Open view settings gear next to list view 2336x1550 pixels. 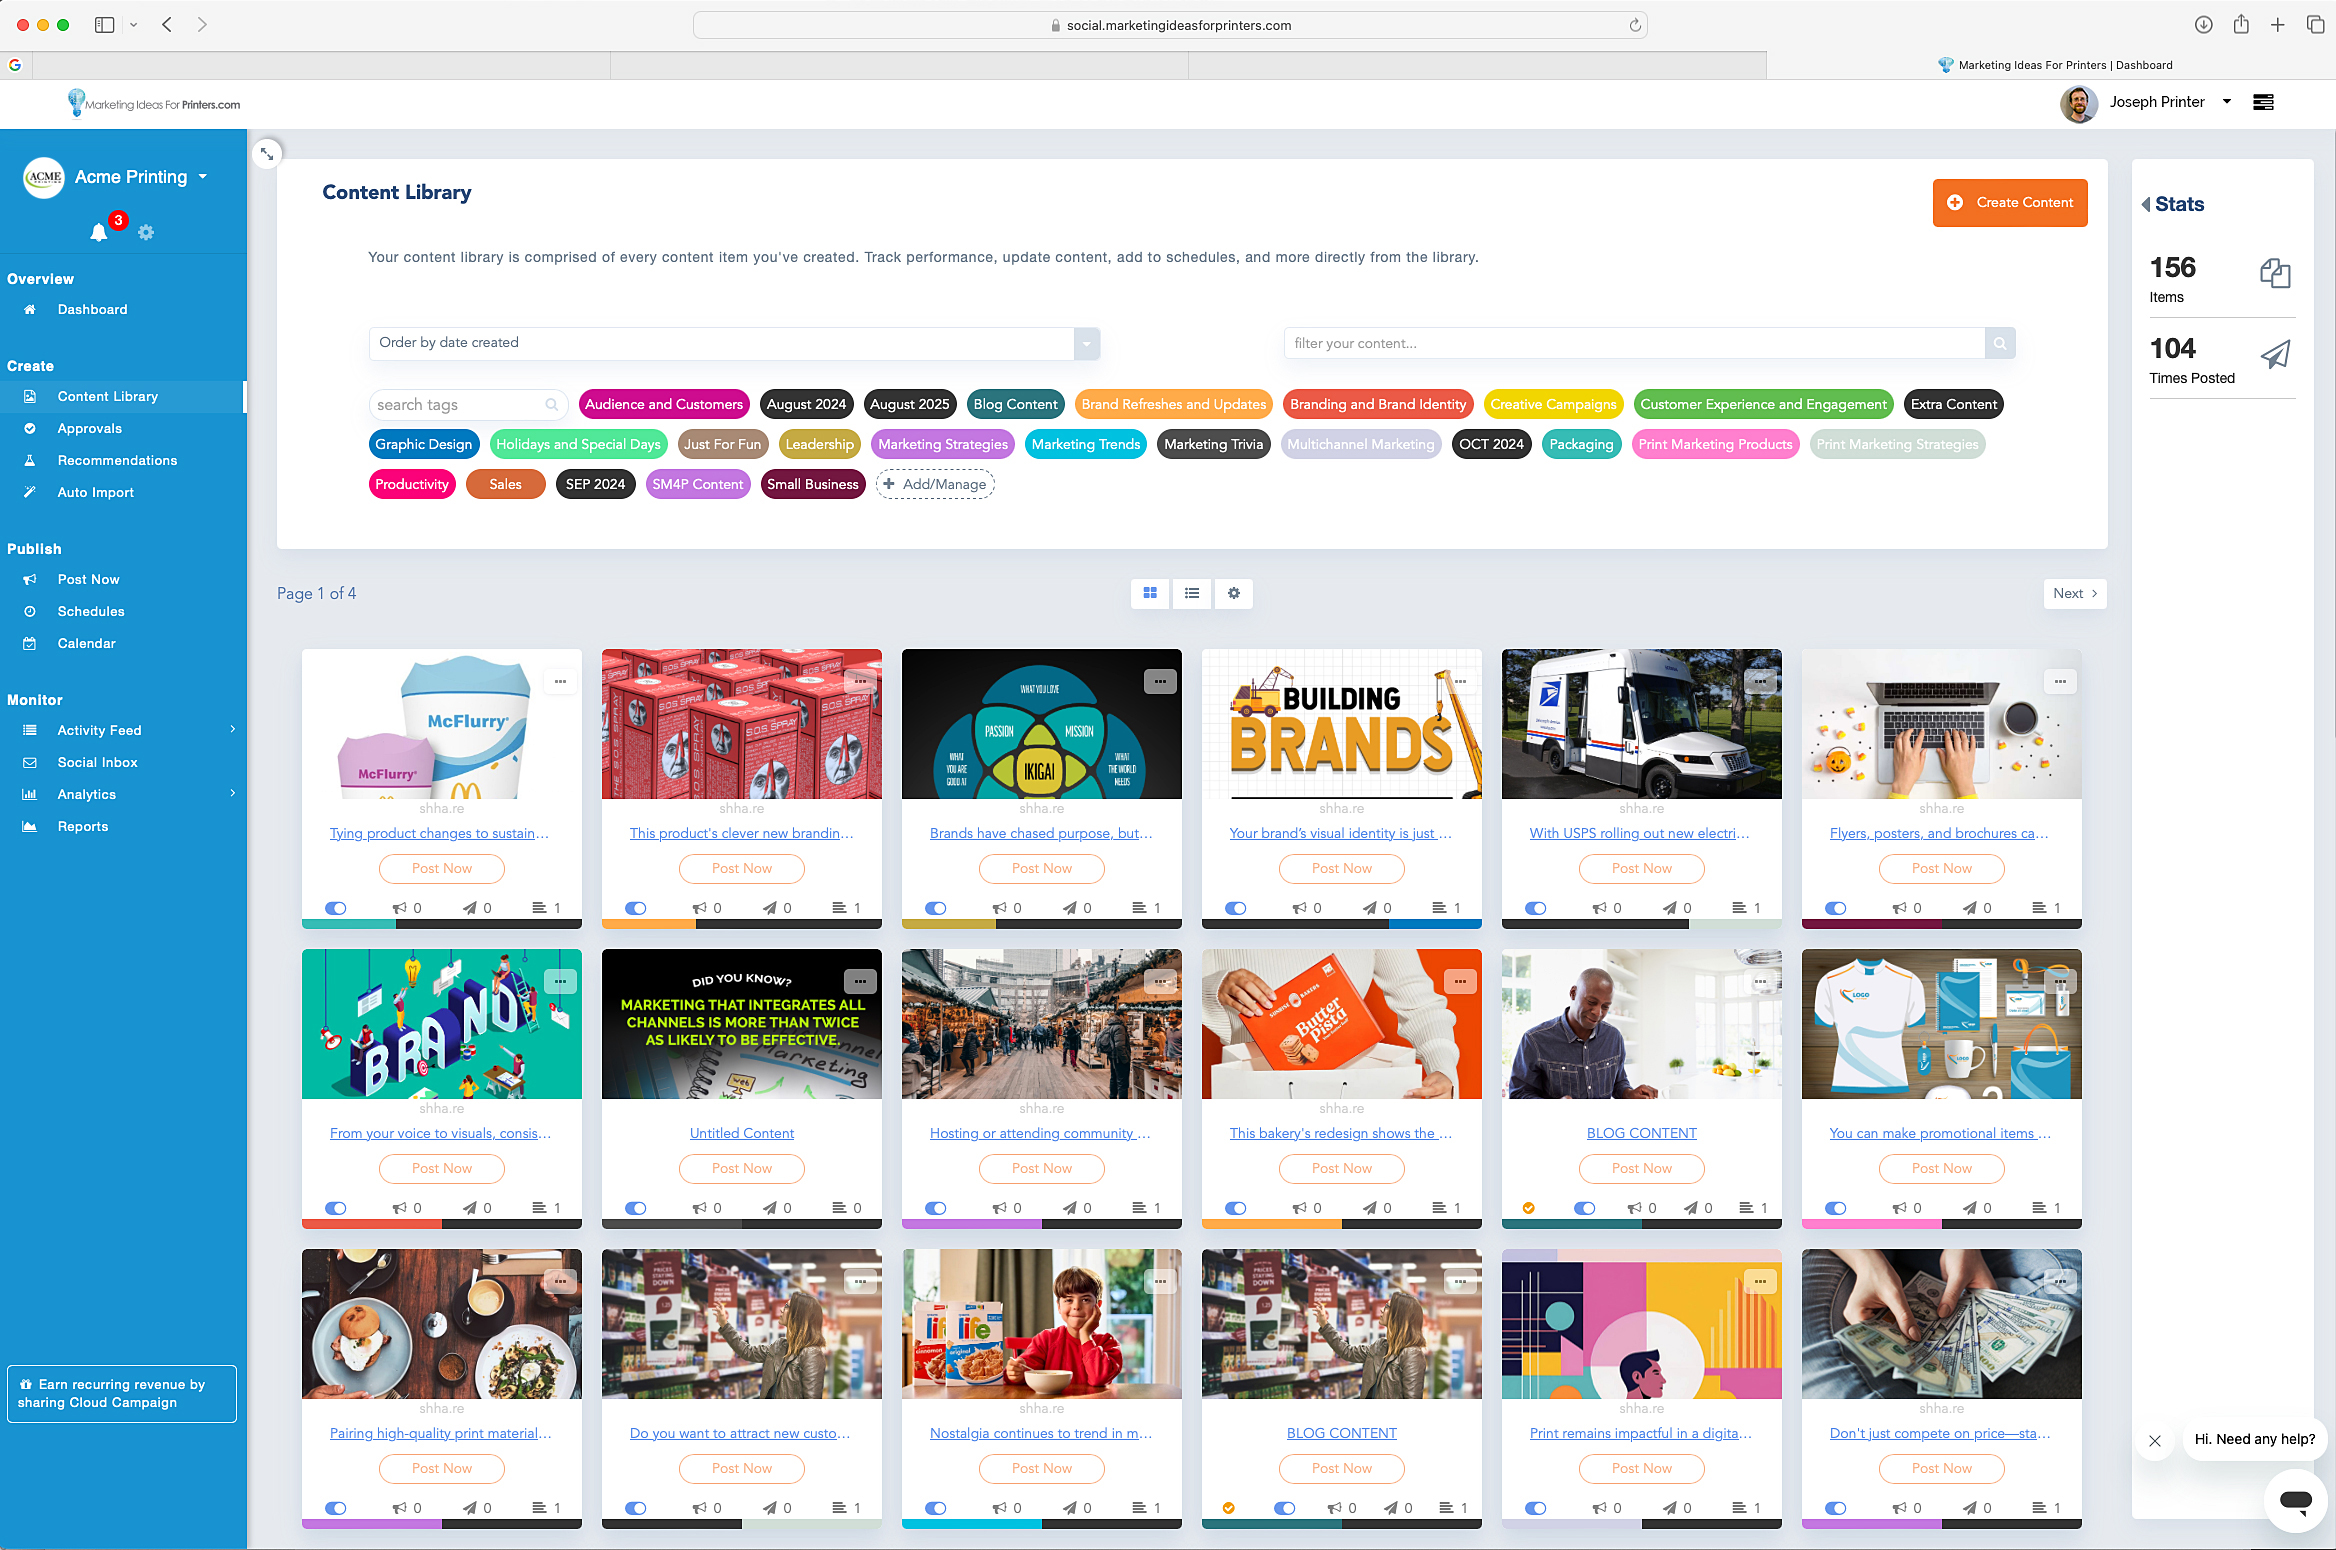tap(1234, 593)
